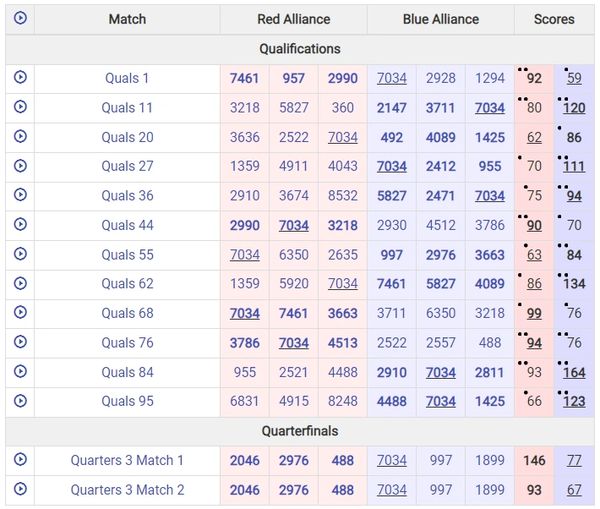
Task: Play the Quals 95 match video
Action: (20, 402)
